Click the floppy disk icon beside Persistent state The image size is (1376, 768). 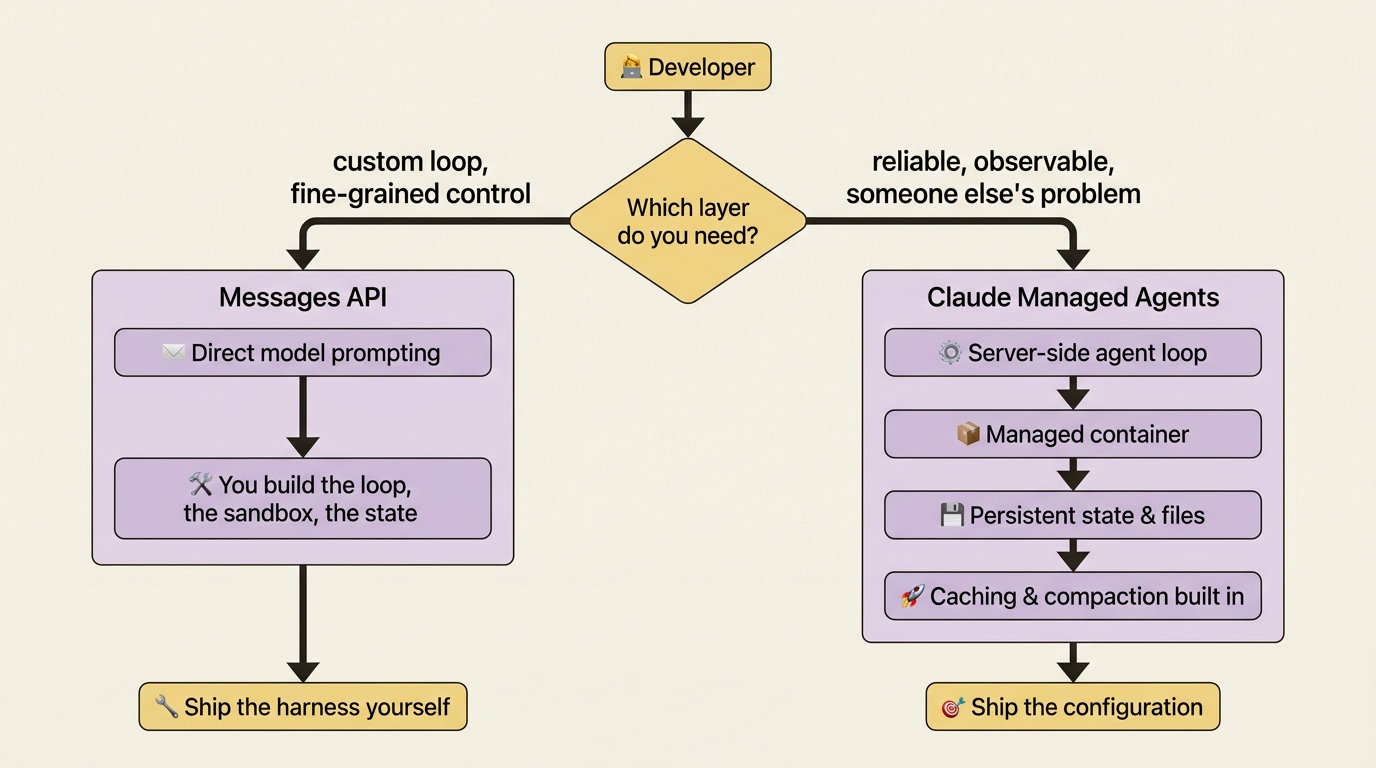coord(952,516)
